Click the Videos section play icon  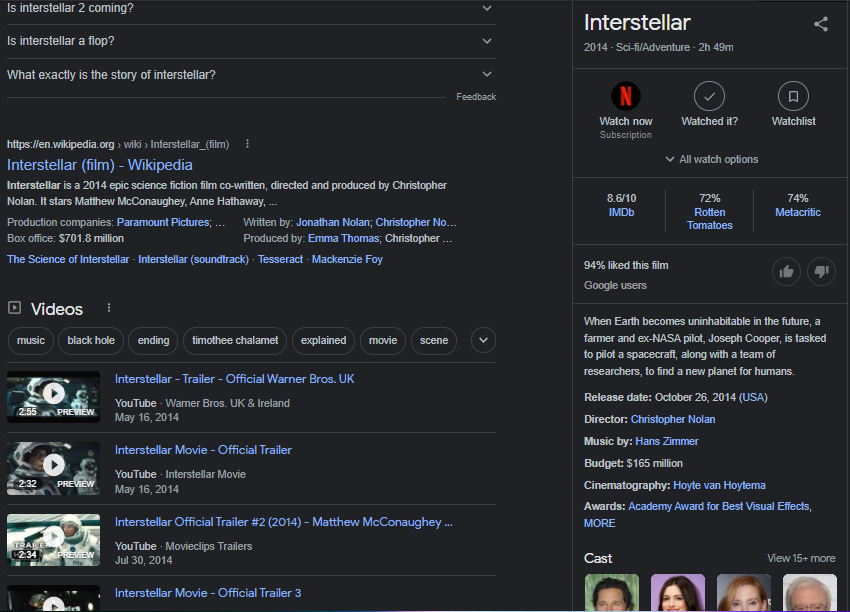click(14, 308)
